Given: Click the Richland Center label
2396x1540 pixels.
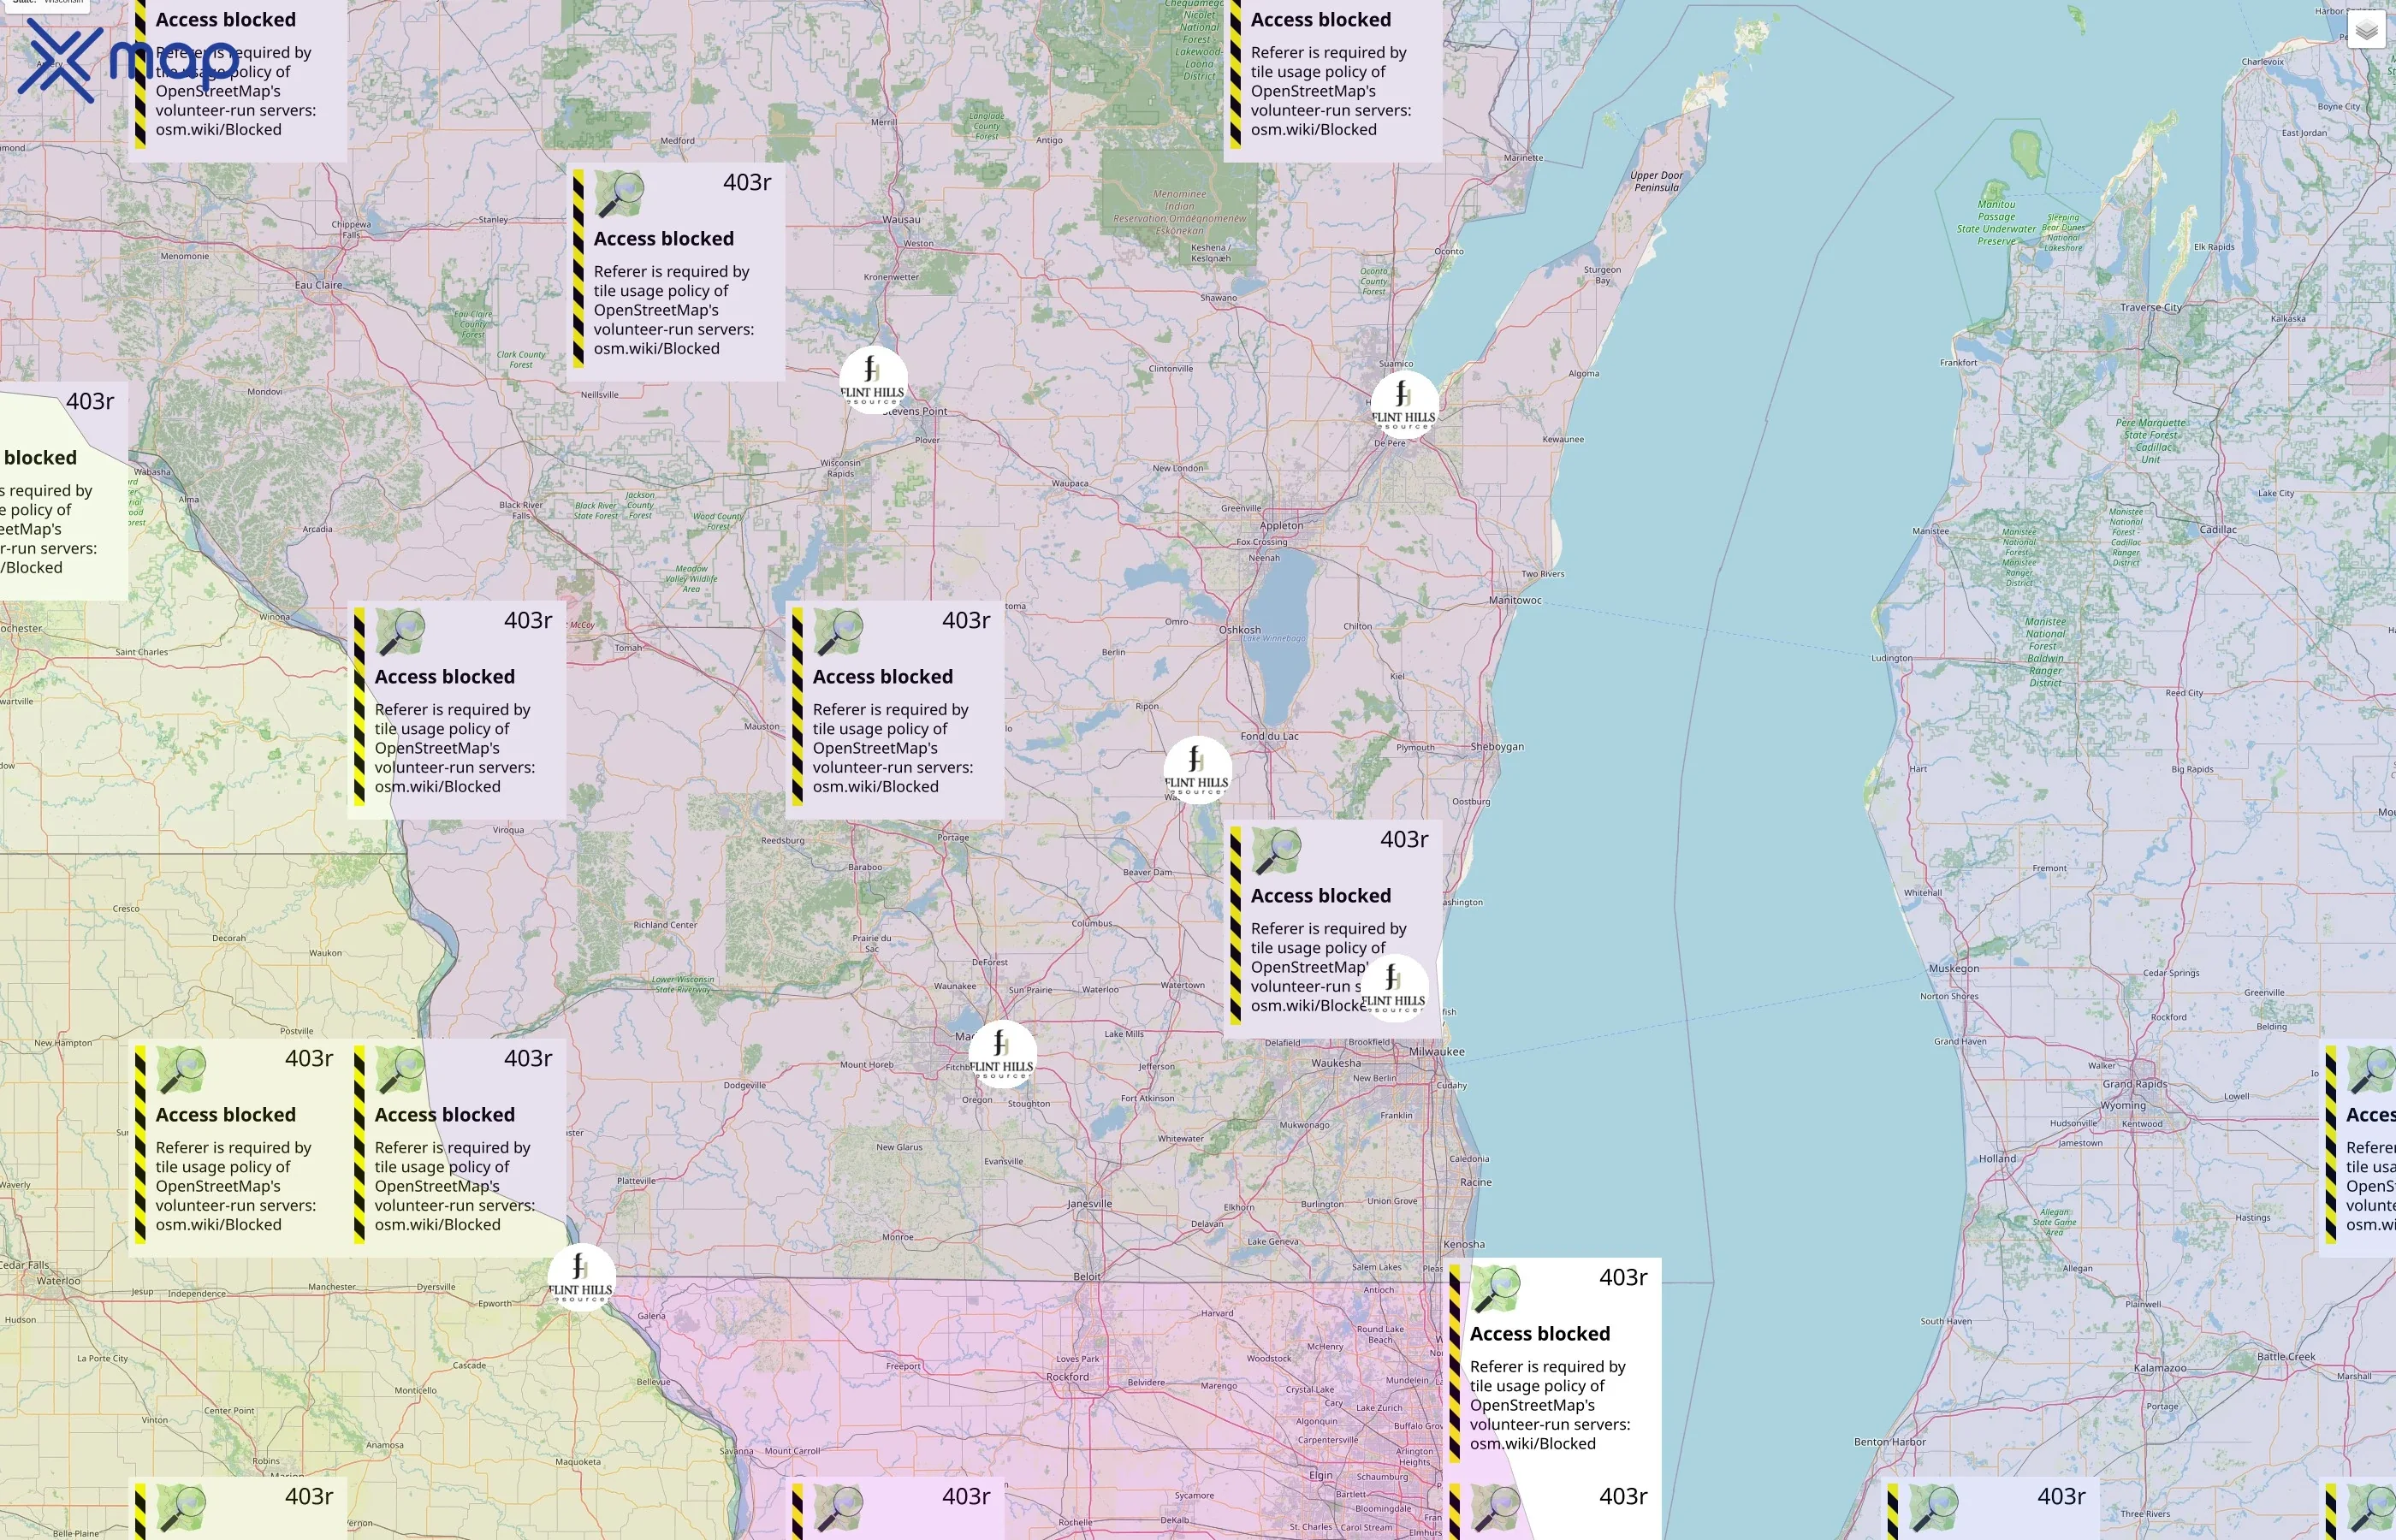Looking at the screenshot, I should tap(665, 925).
